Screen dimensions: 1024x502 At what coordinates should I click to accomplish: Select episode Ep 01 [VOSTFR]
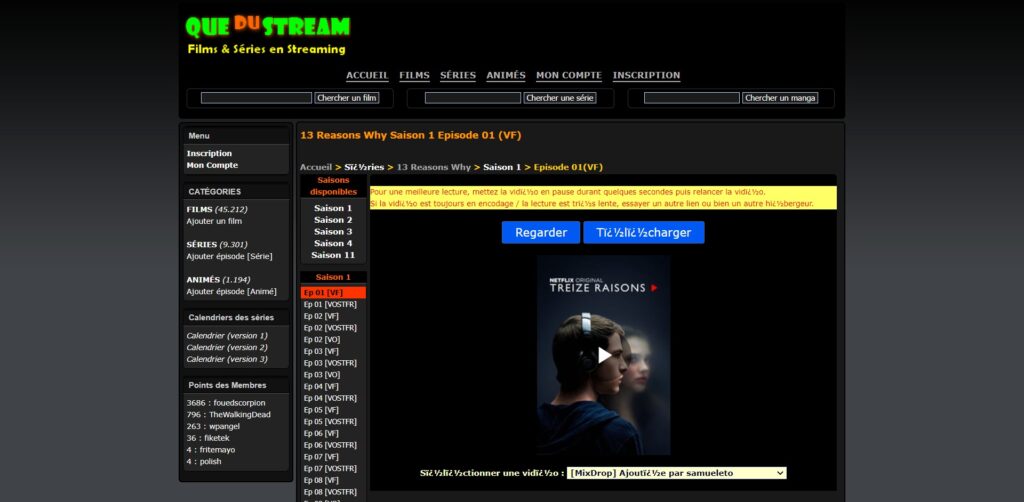pyautogui.click(x=330, y=304)
